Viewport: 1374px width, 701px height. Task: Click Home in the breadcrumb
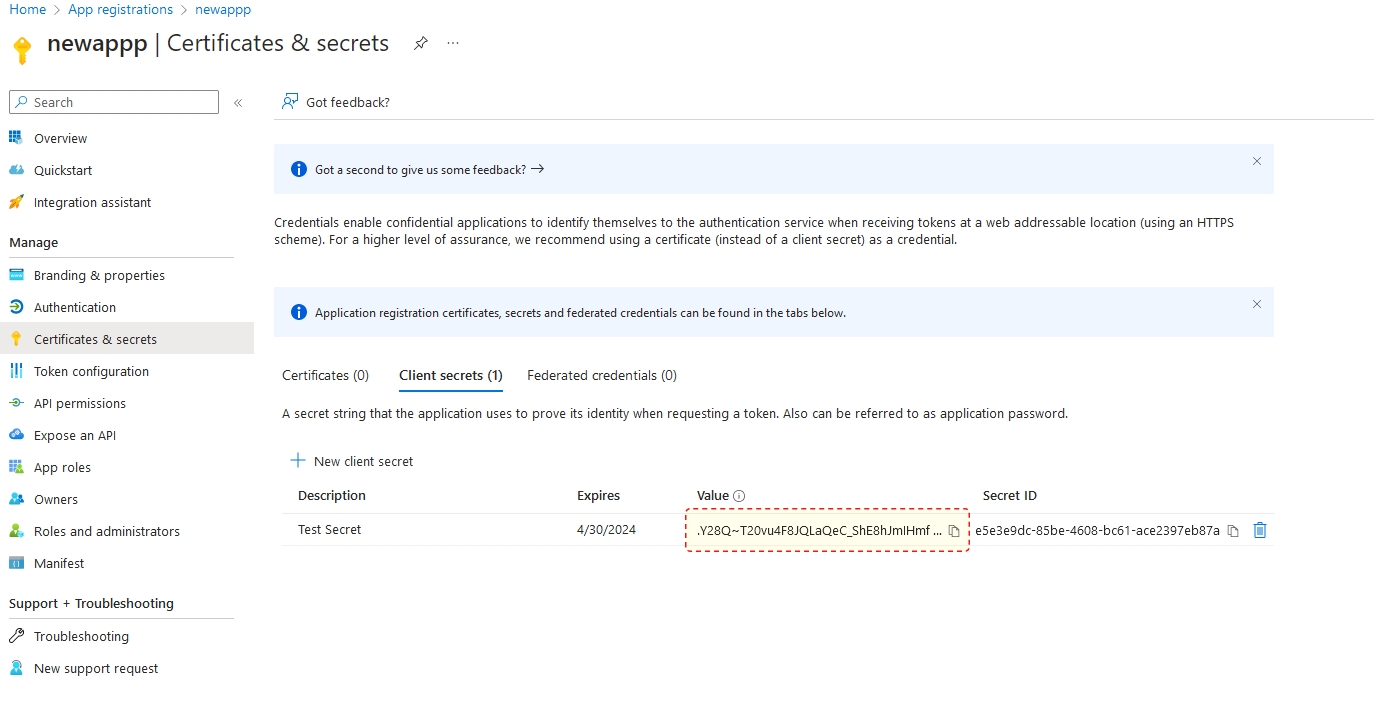[27, 9]
